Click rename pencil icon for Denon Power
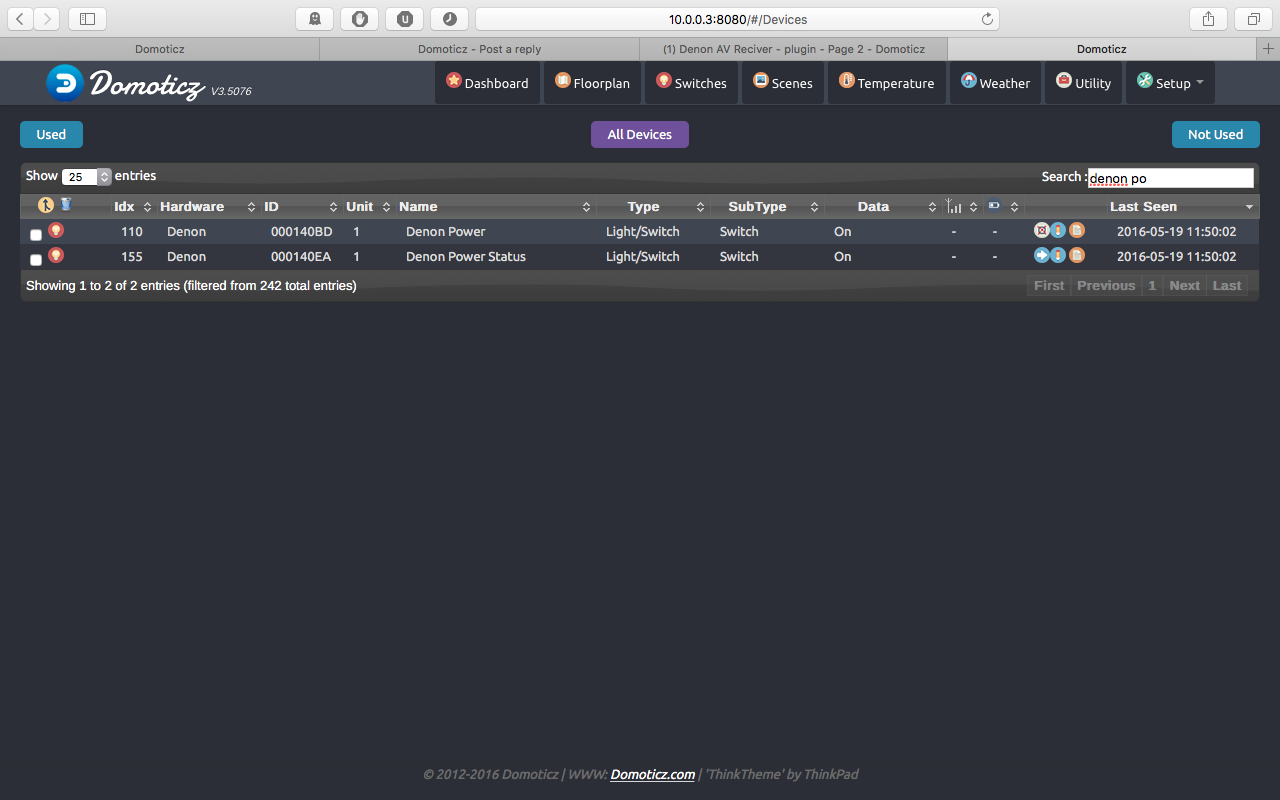This screenshot has height=800, width=1280. (x=1058, y=230)
